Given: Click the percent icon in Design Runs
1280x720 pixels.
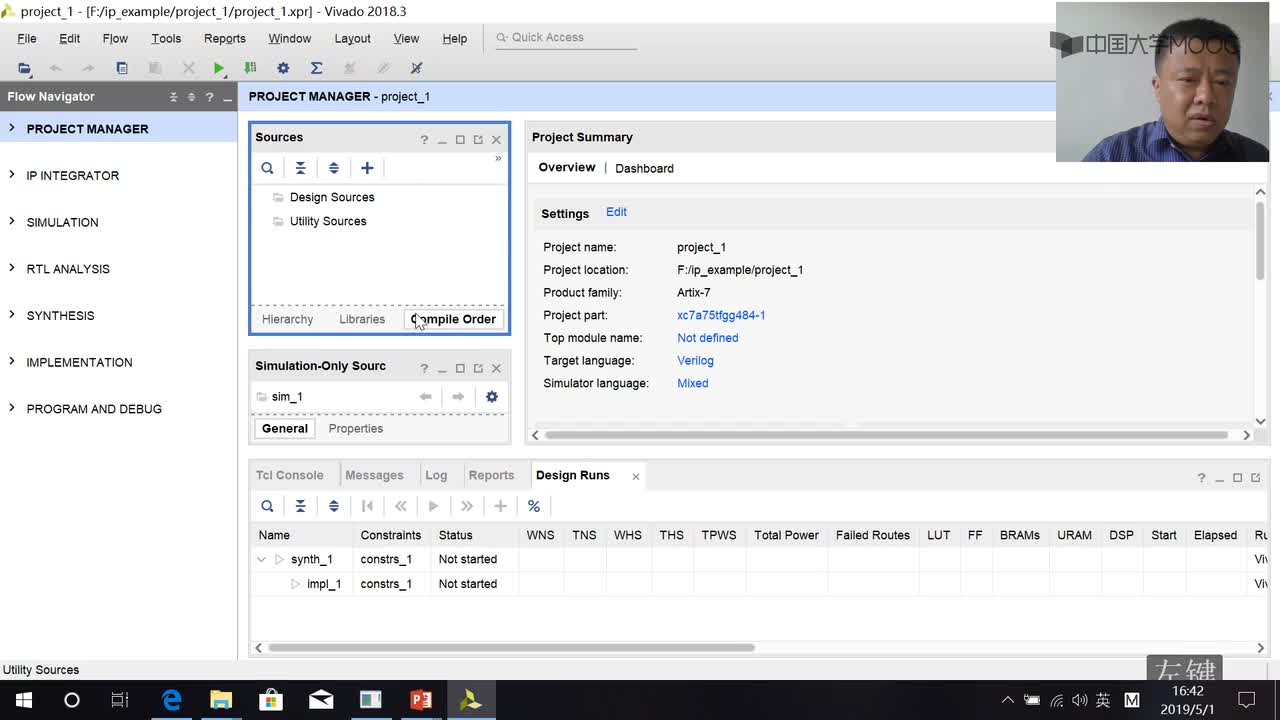Looking at the screenshot, I should 534,506.
